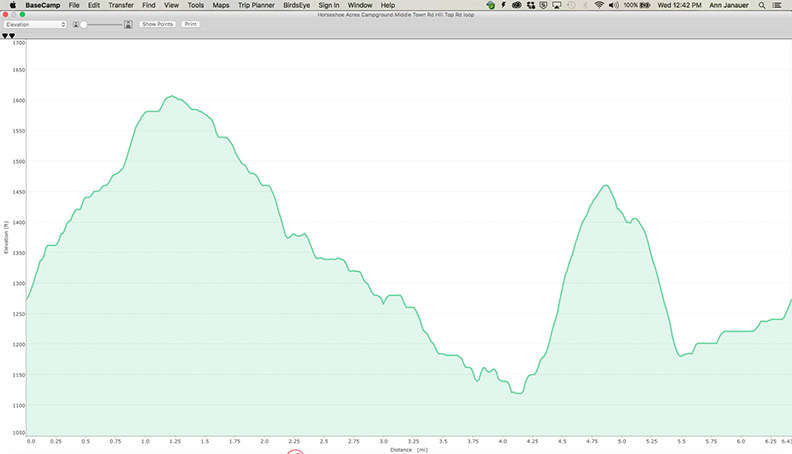
Task: Click the Wi-Fi status icon
Action: coord(599,5)
